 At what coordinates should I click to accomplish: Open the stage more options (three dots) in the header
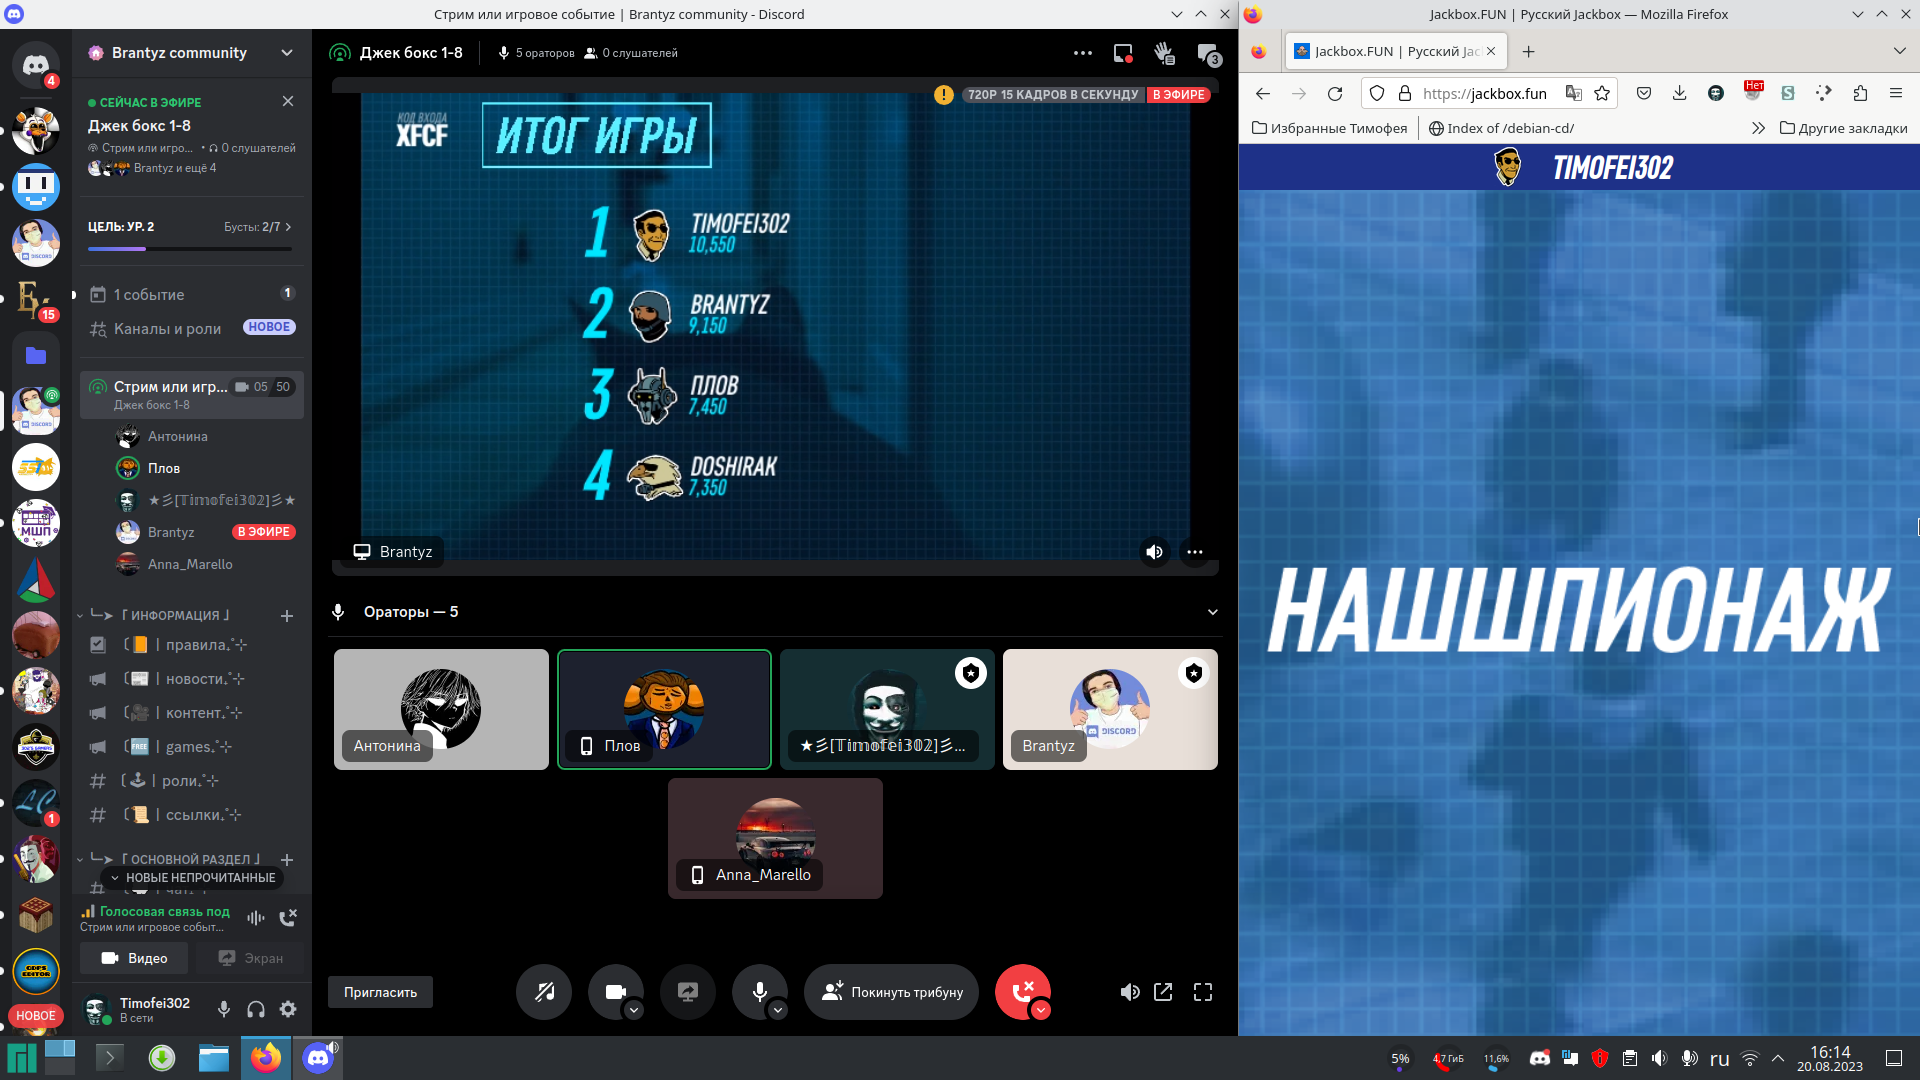(x=1083, y=53)
